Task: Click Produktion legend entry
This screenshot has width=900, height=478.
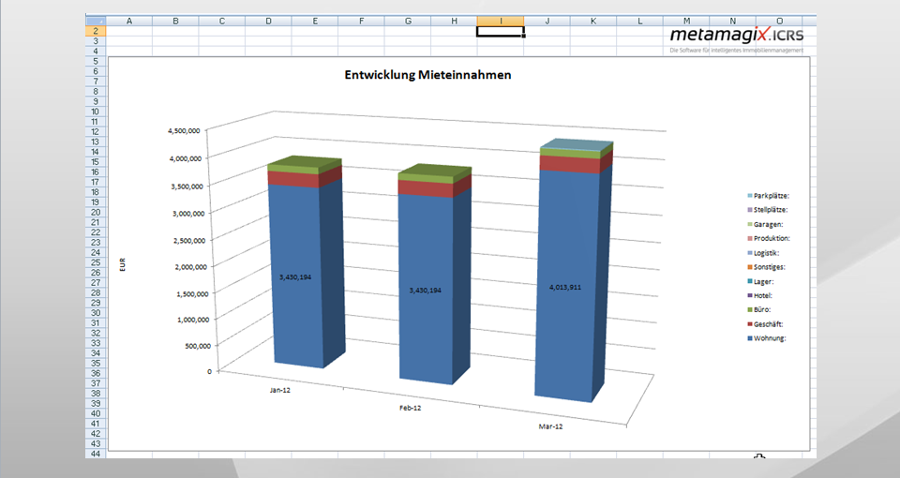Action: point(769,238)
